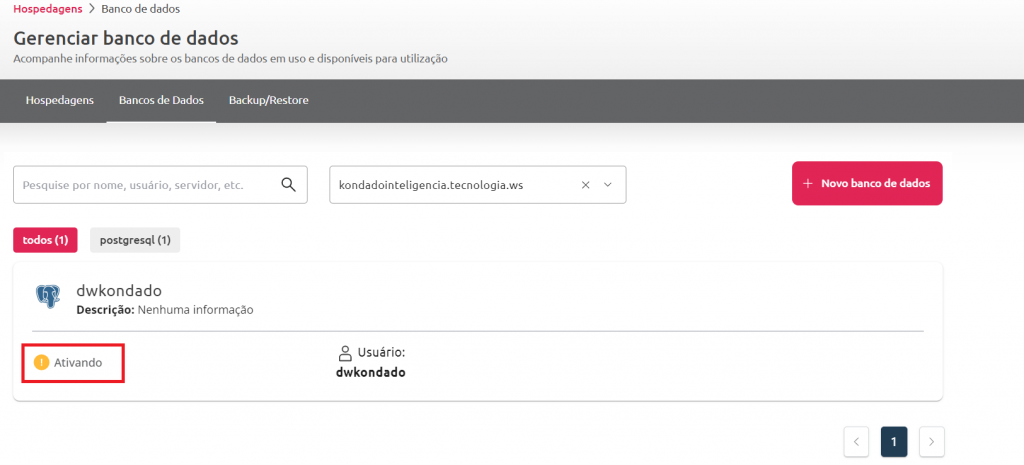1024x465 pixels.
Task: Click the plus icon on the Novo banco button
Action: pyautogui.click(x=808, y=184)
